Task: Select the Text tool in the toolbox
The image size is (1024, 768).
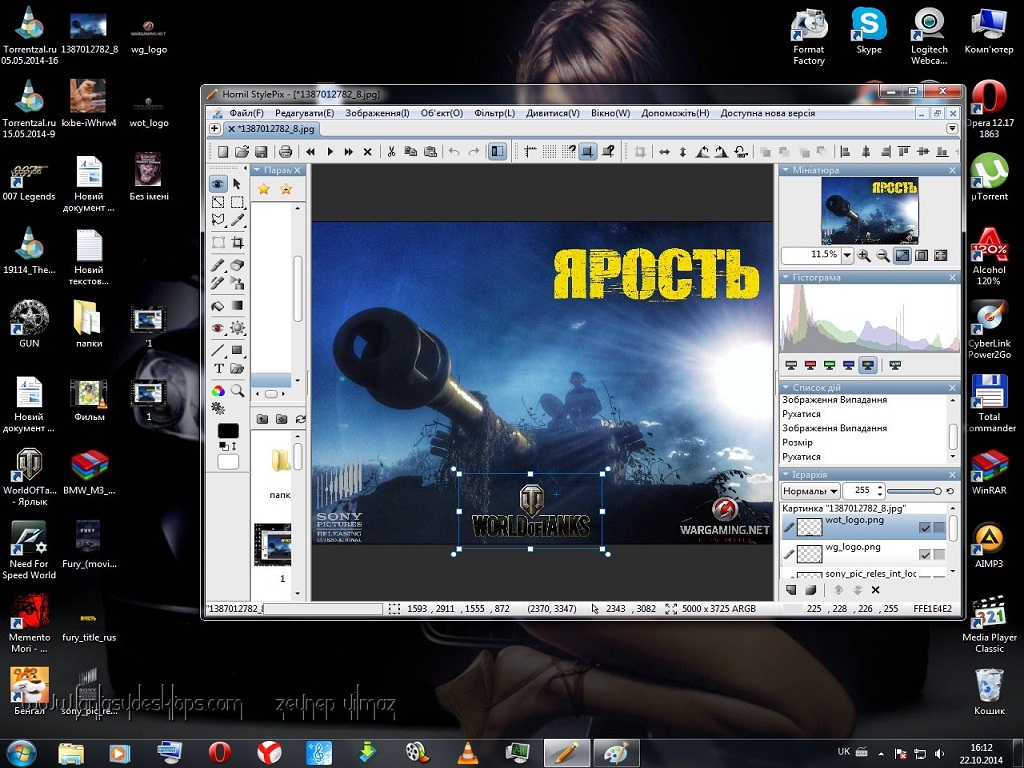Action: pyautogui.click(x=219, y=369)
